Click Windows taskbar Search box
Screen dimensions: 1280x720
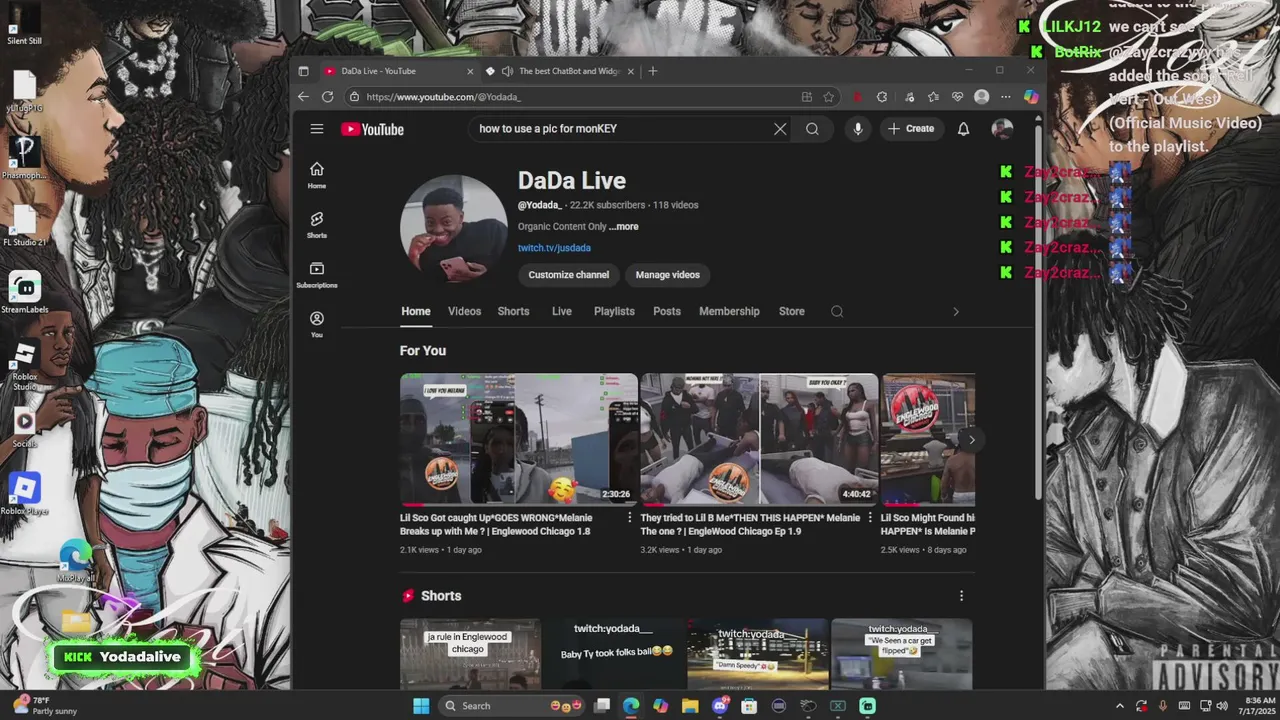(514, 706)
